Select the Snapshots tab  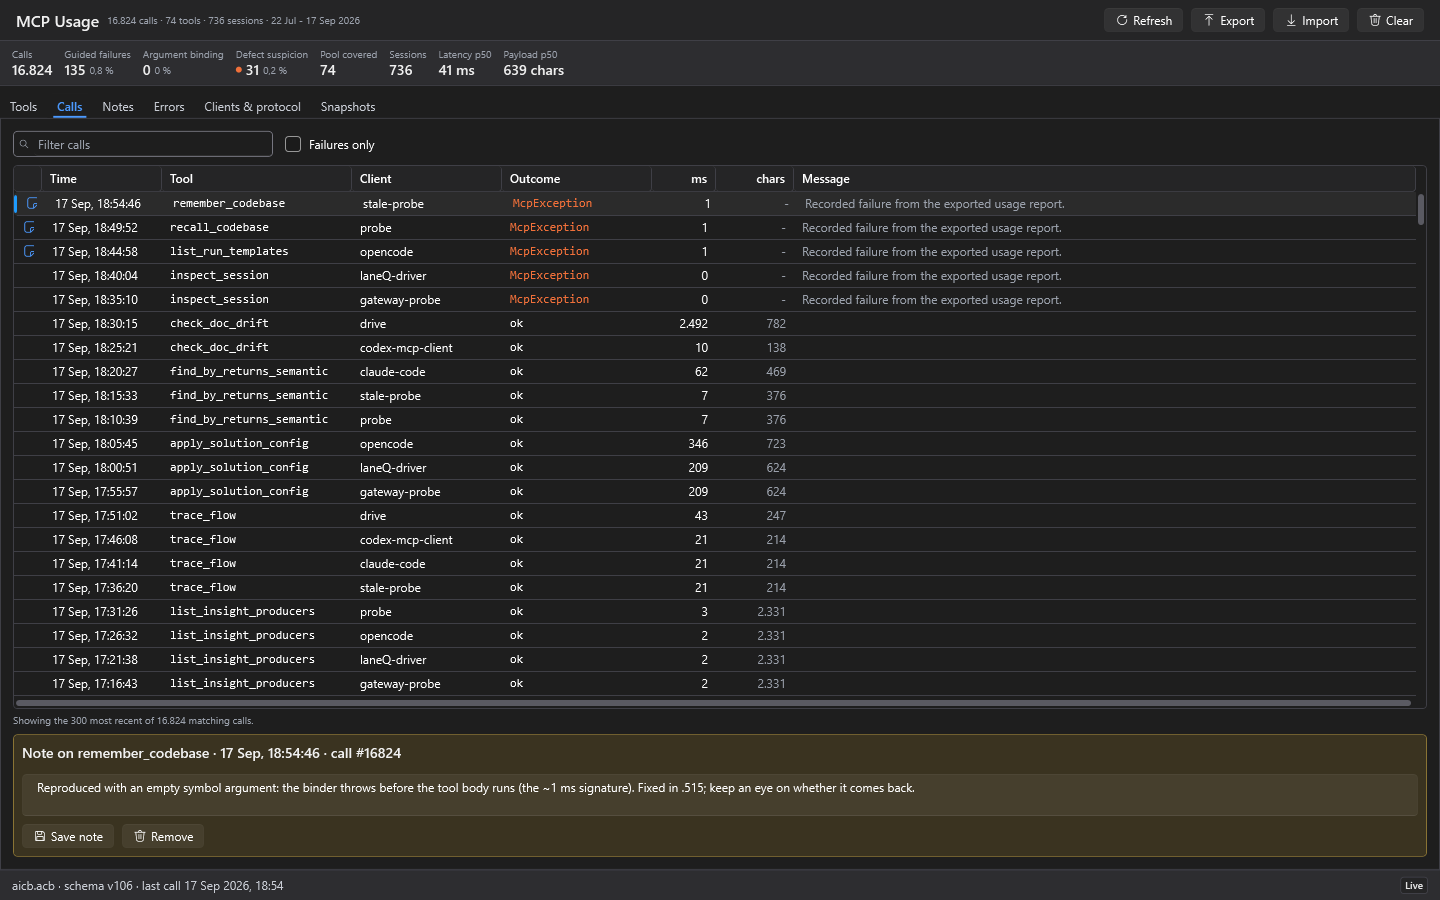tap(348, 107)
